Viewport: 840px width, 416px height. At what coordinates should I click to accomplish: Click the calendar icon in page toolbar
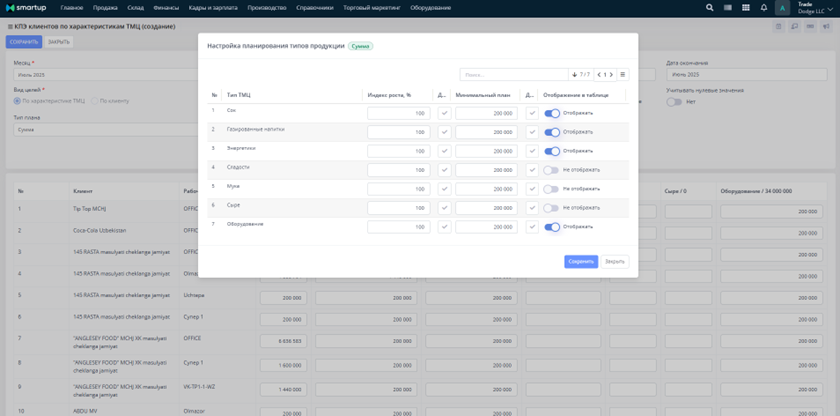[x=779, y=27]
